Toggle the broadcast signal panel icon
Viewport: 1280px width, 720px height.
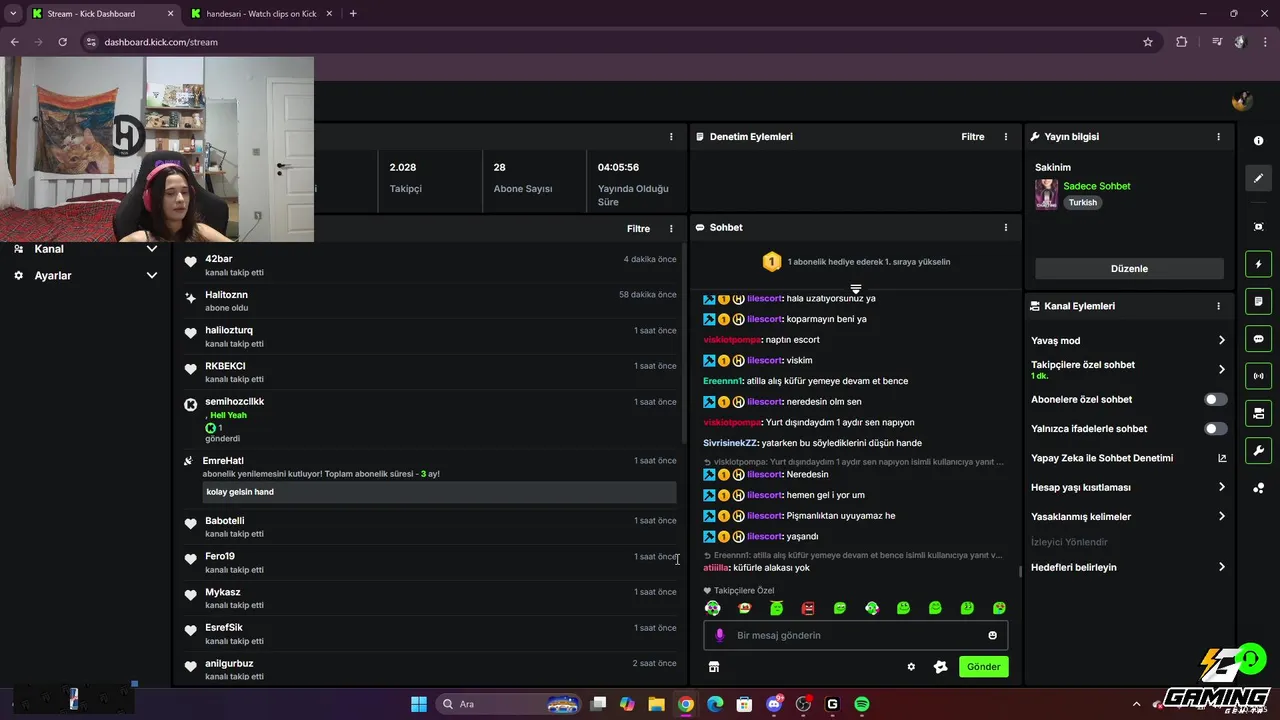tap(1258, 376)
